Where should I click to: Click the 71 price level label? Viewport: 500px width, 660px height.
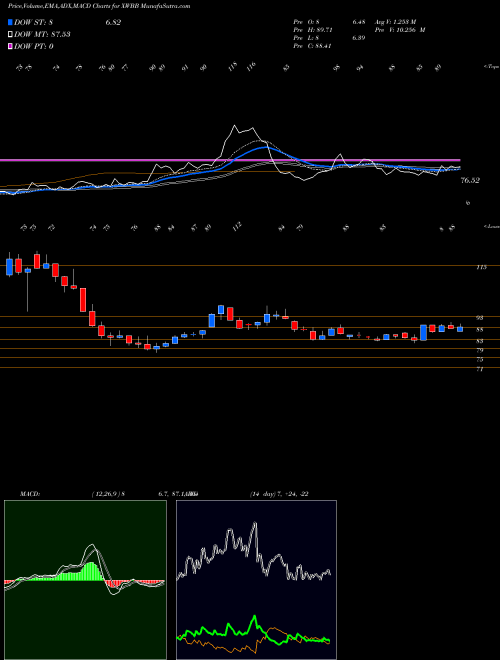480,369
